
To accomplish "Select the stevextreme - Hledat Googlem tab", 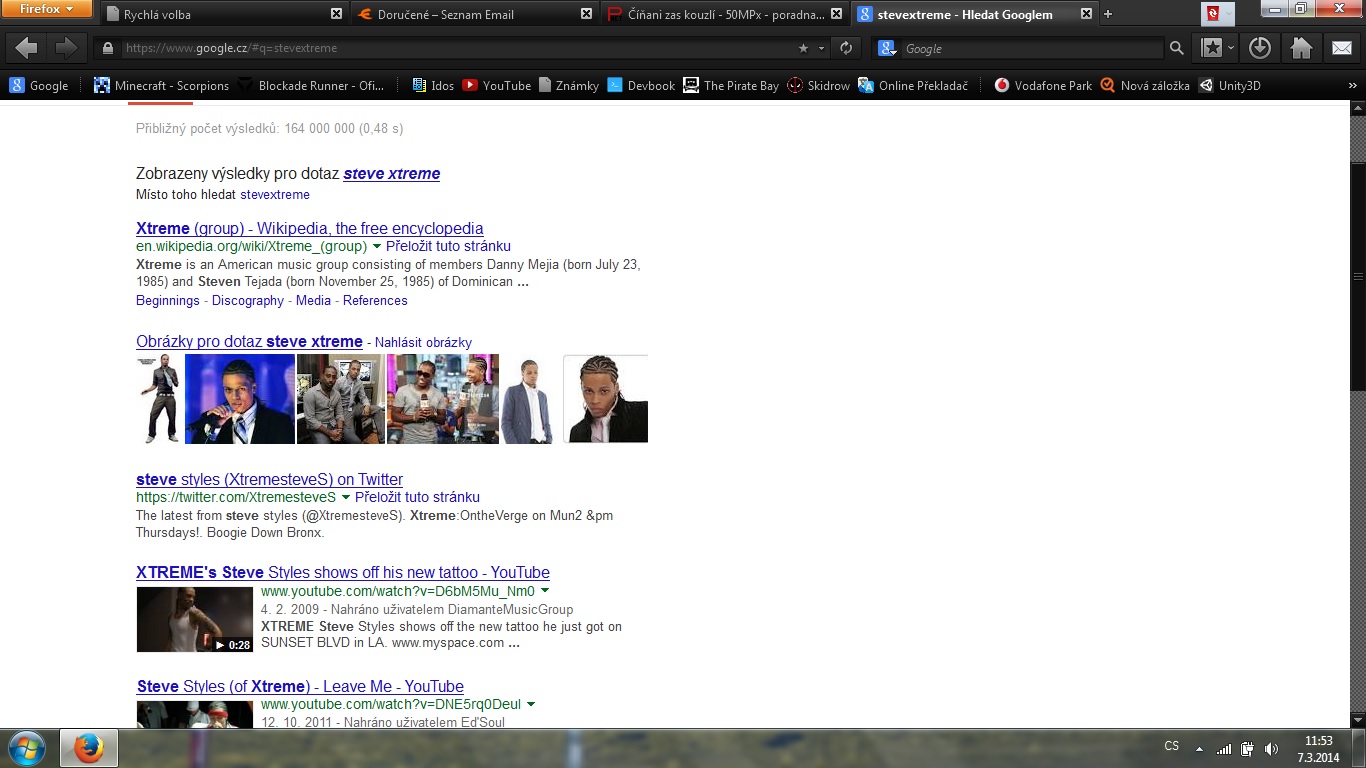I will click(x=973, y=14).
